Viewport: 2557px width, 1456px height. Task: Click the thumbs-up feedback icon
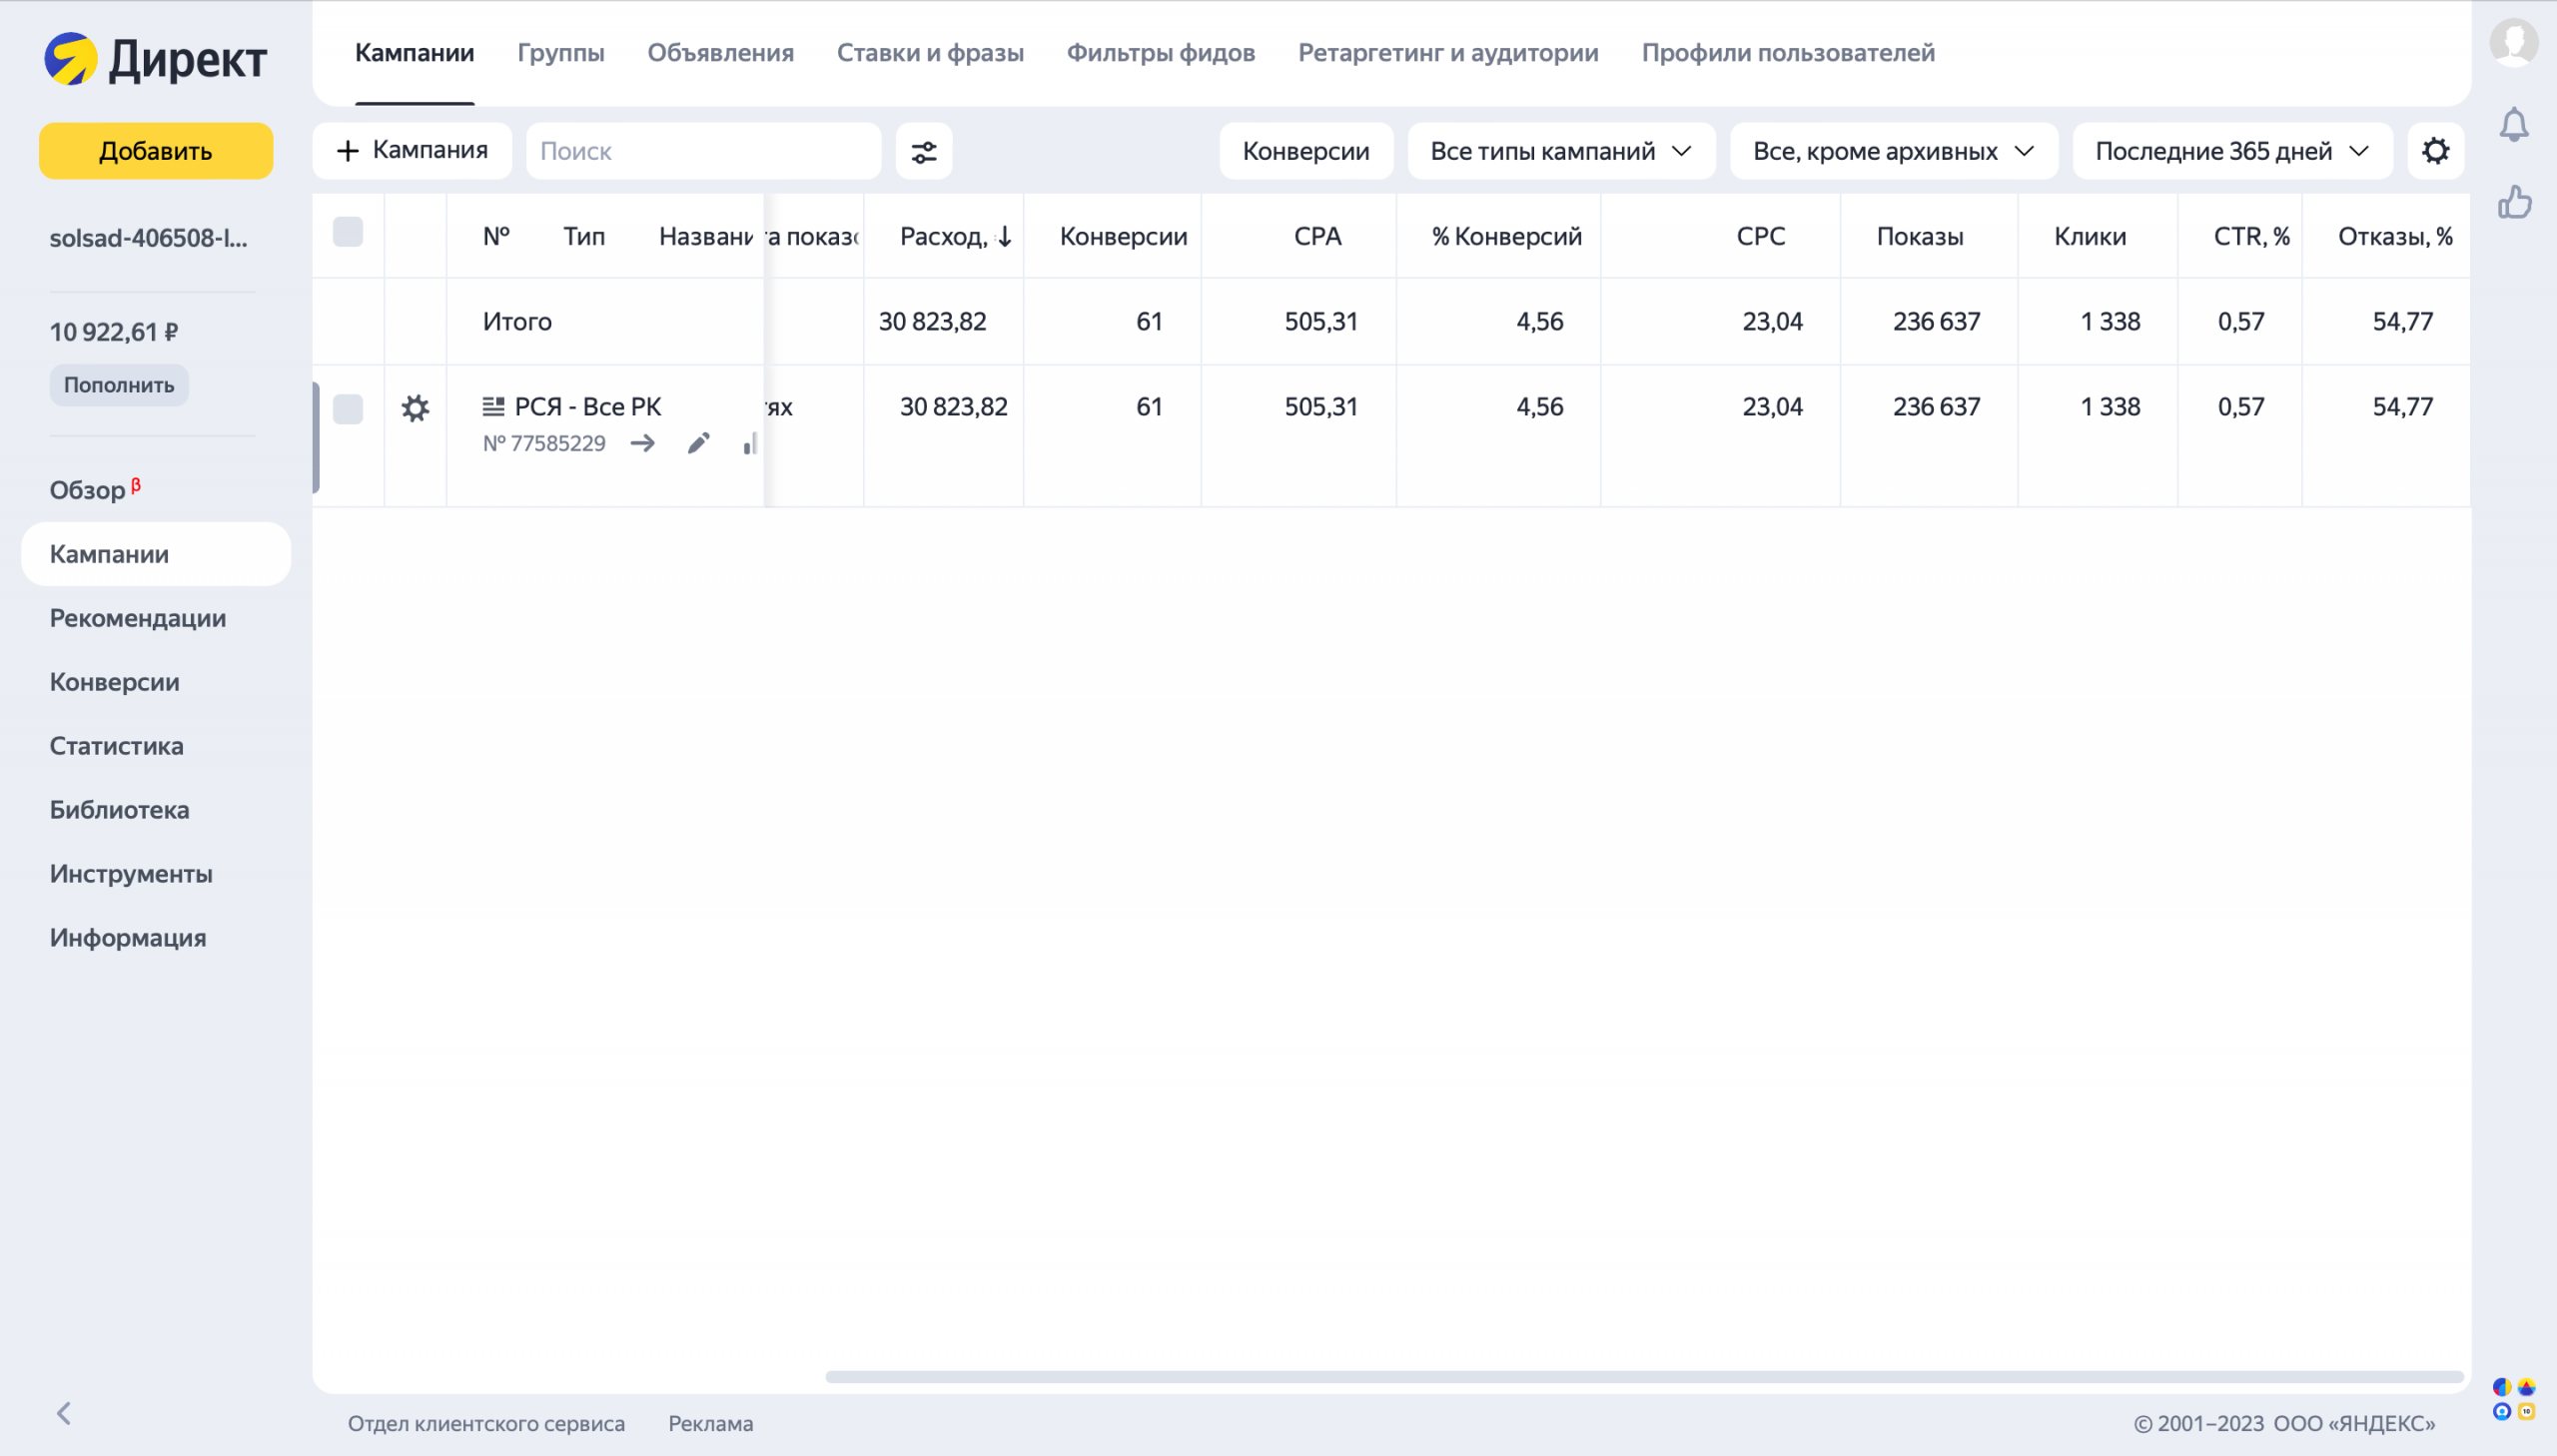pos(2514,203)
